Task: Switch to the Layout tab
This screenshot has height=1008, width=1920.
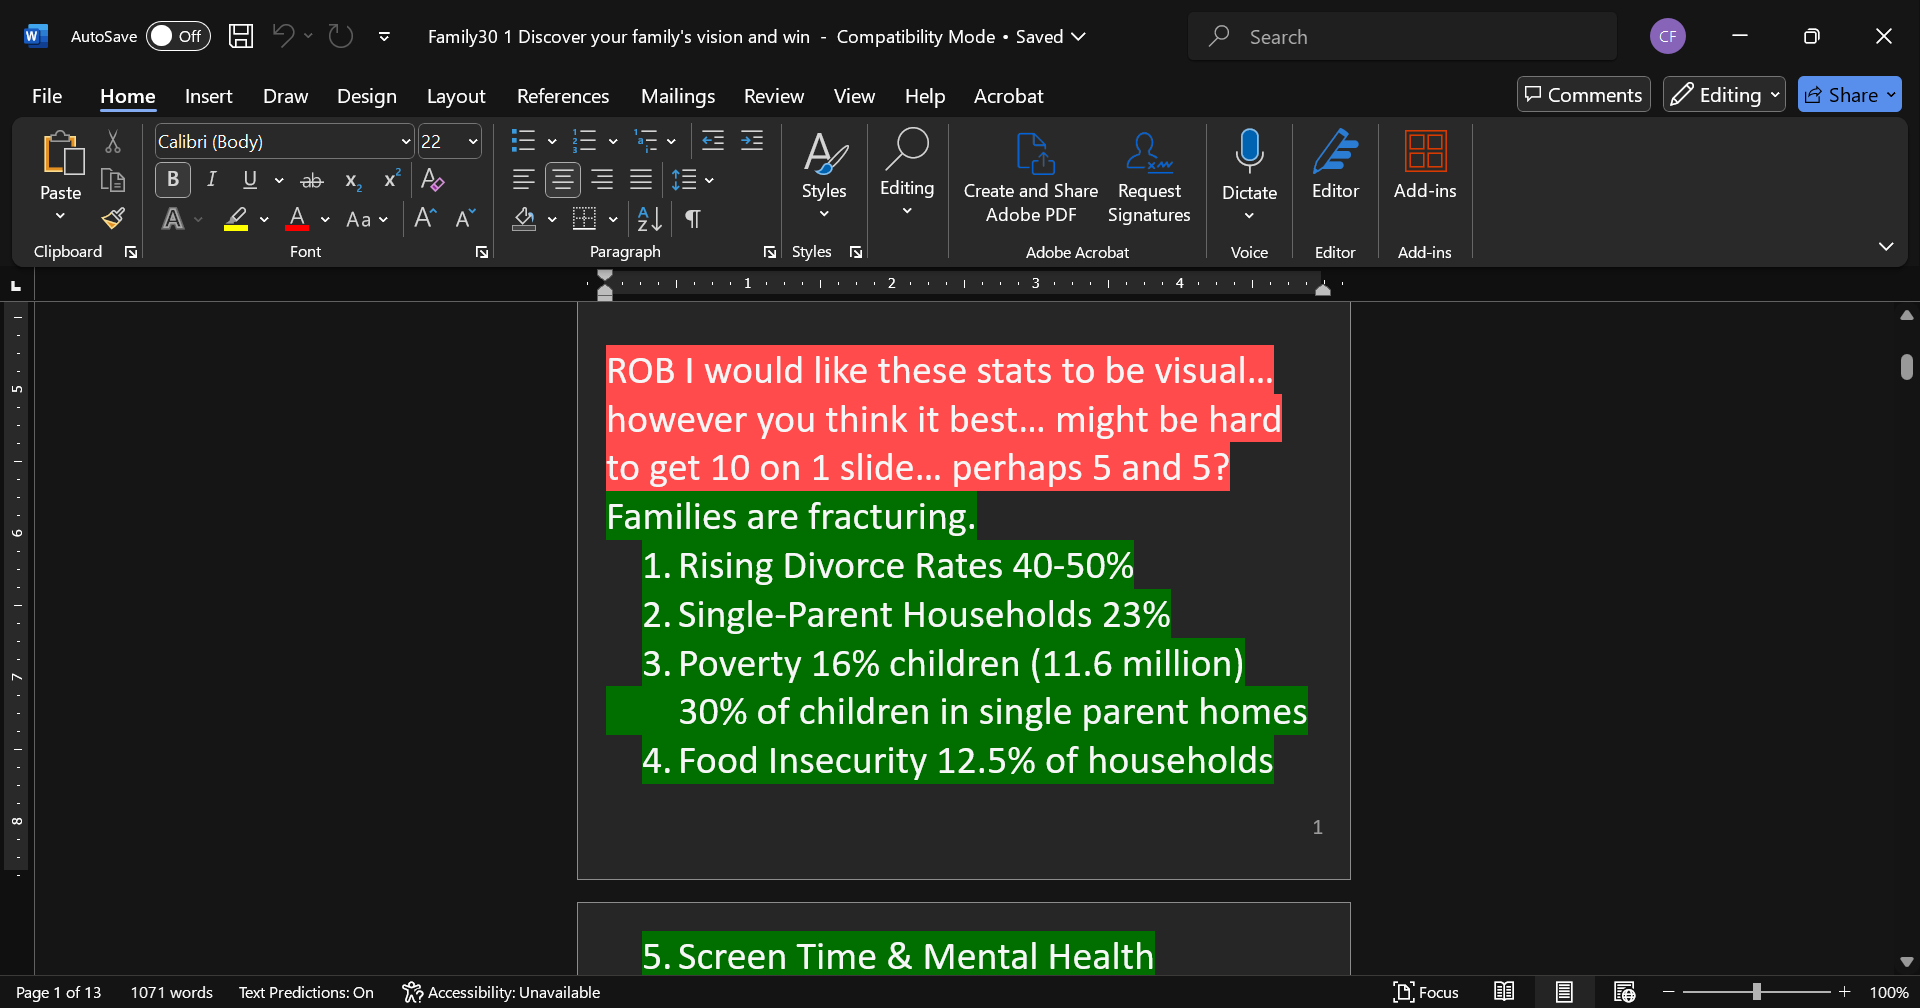Action: tap(456, 96)
